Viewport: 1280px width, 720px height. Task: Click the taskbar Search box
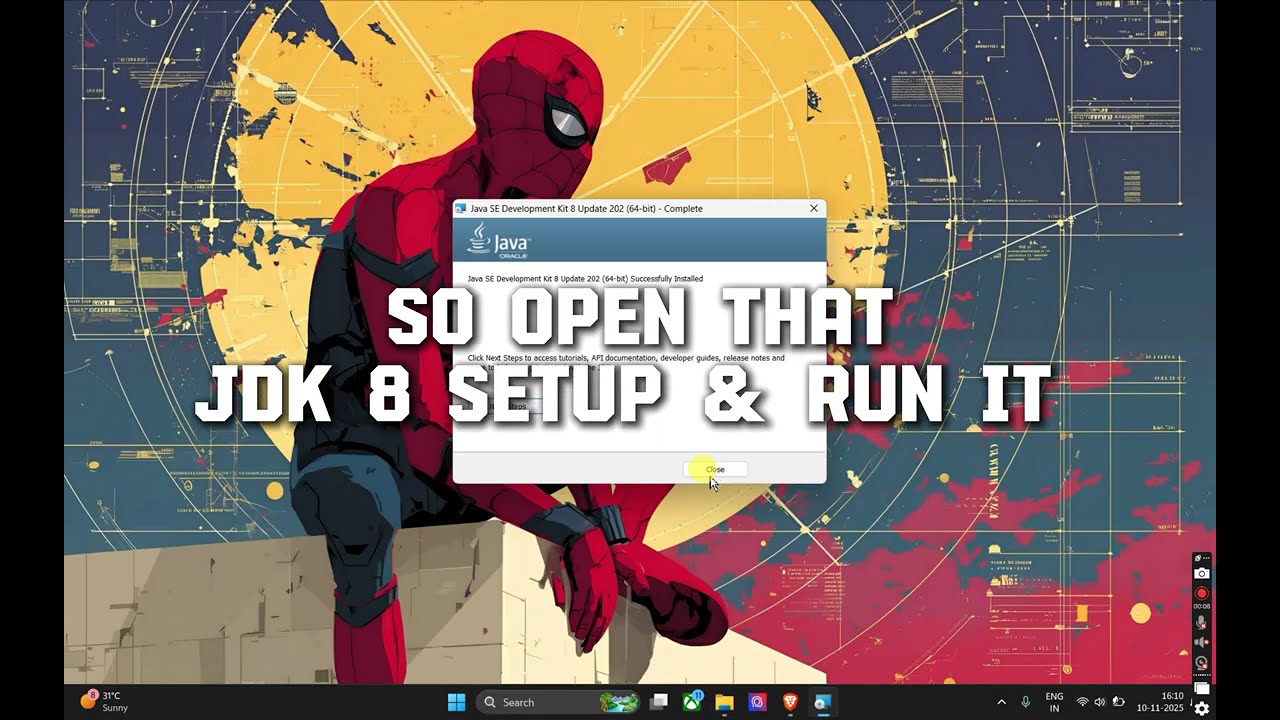pos(558,702)
